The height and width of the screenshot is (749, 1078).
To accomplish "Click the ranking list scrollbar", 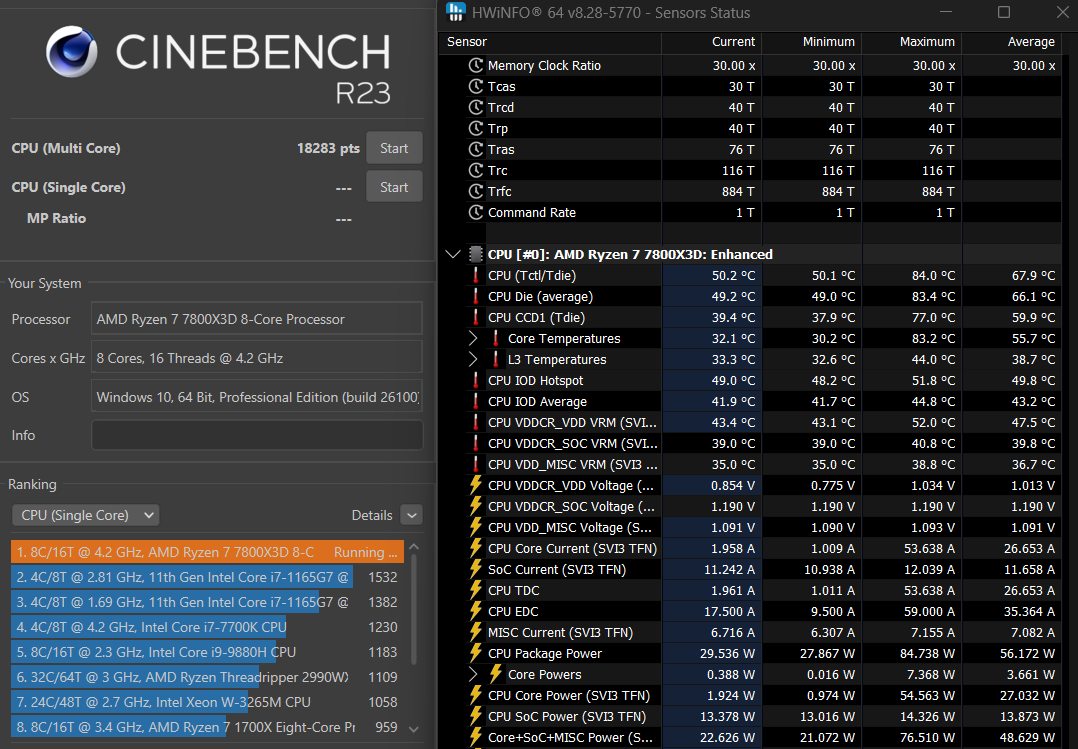I will click(414, 611).
